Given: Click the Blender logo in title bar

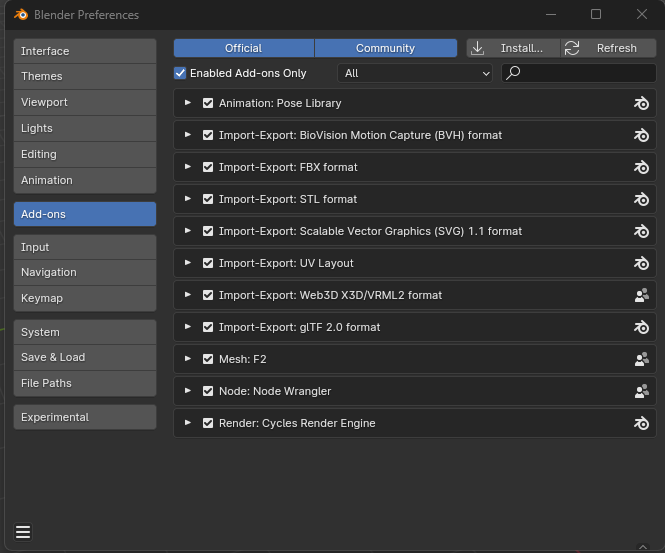Looking at the screenshot, I should [x=21, y=14].
